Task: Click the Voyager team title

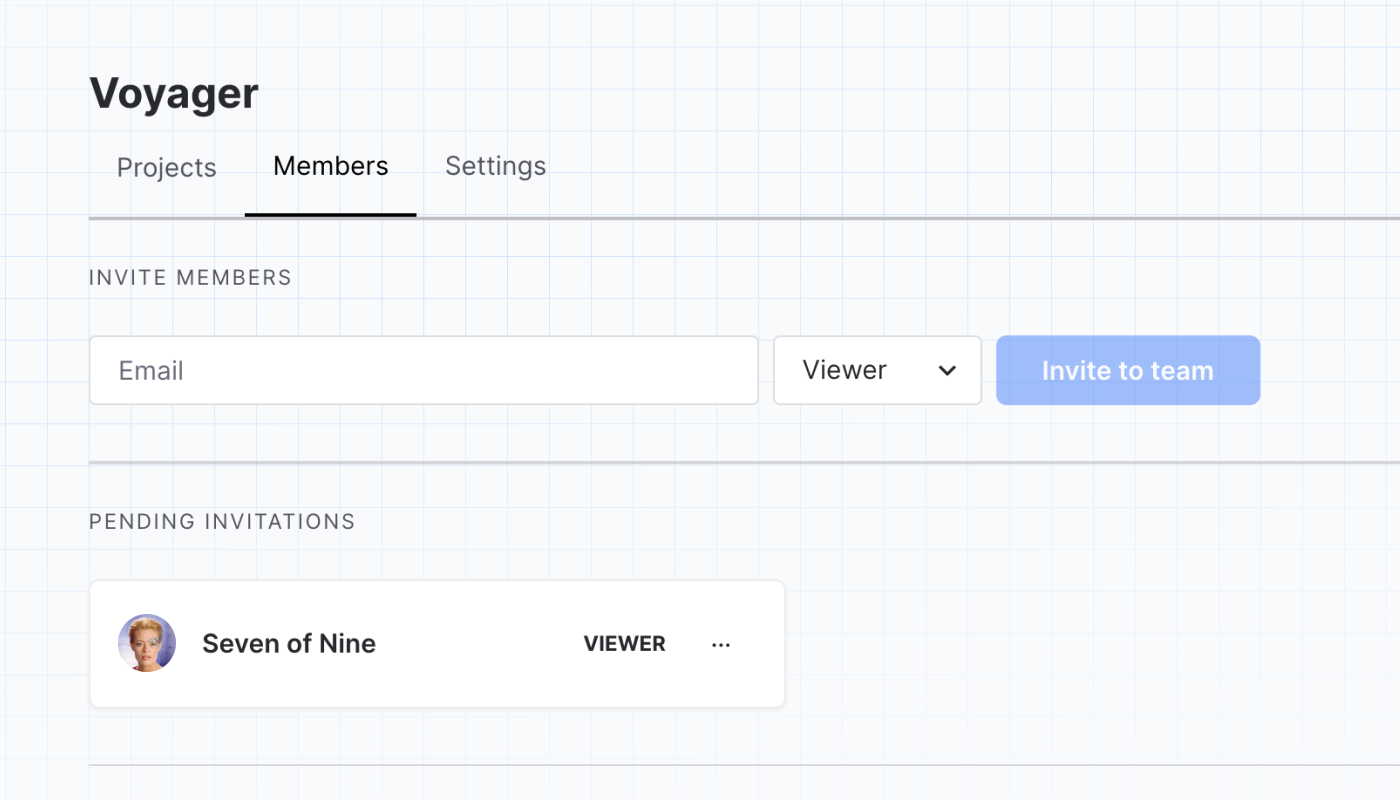Action: click(174, 94)
